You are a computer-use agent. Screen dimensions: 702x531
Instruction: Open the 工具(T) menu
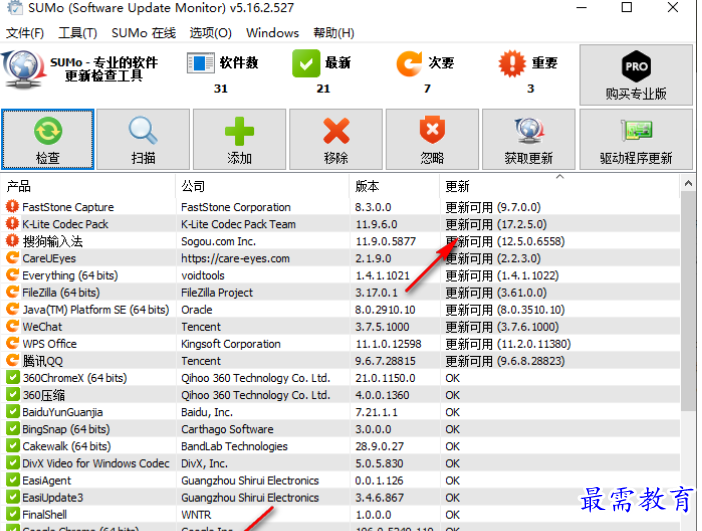(77, 33)
